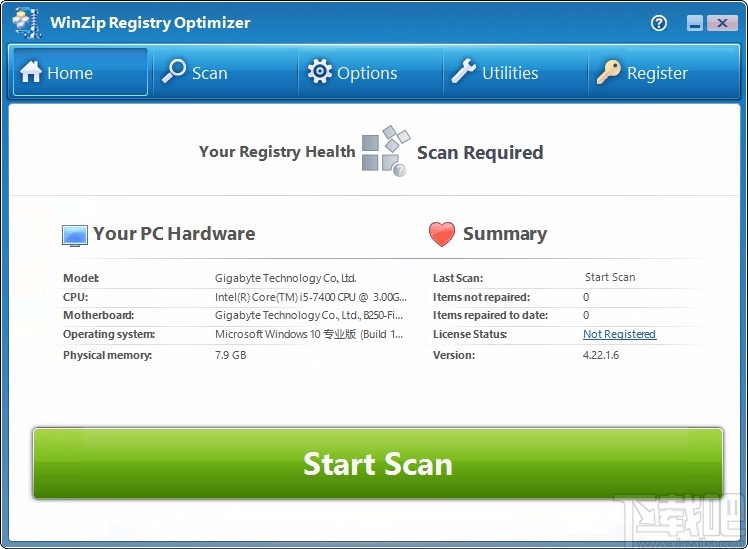
Task: Click the WinZip Registry Optimizer logo icon
Action: click(27, 23)
